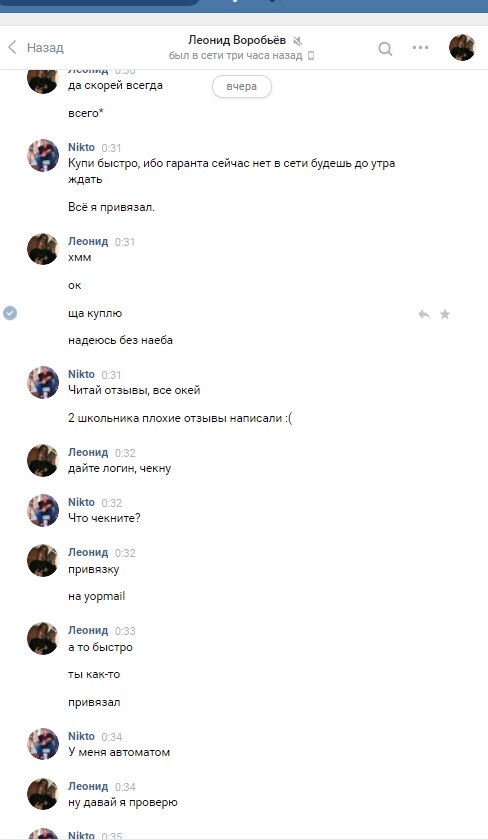Open Nikto's avatar at 0:31 "Купи быстро"
The width and height of the screenshot is (488, 840).
pos(43,155)
